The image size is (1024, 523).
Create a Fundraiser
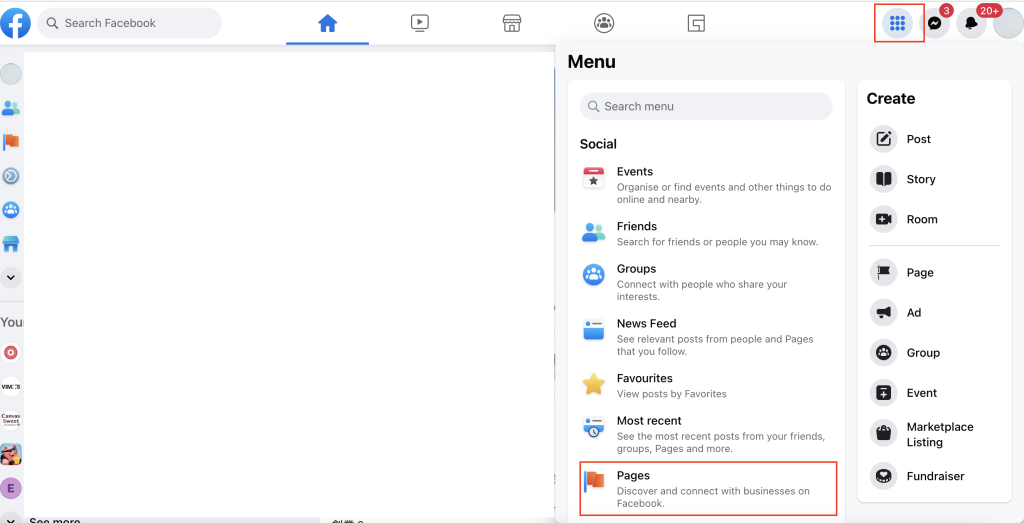(935, 476)
